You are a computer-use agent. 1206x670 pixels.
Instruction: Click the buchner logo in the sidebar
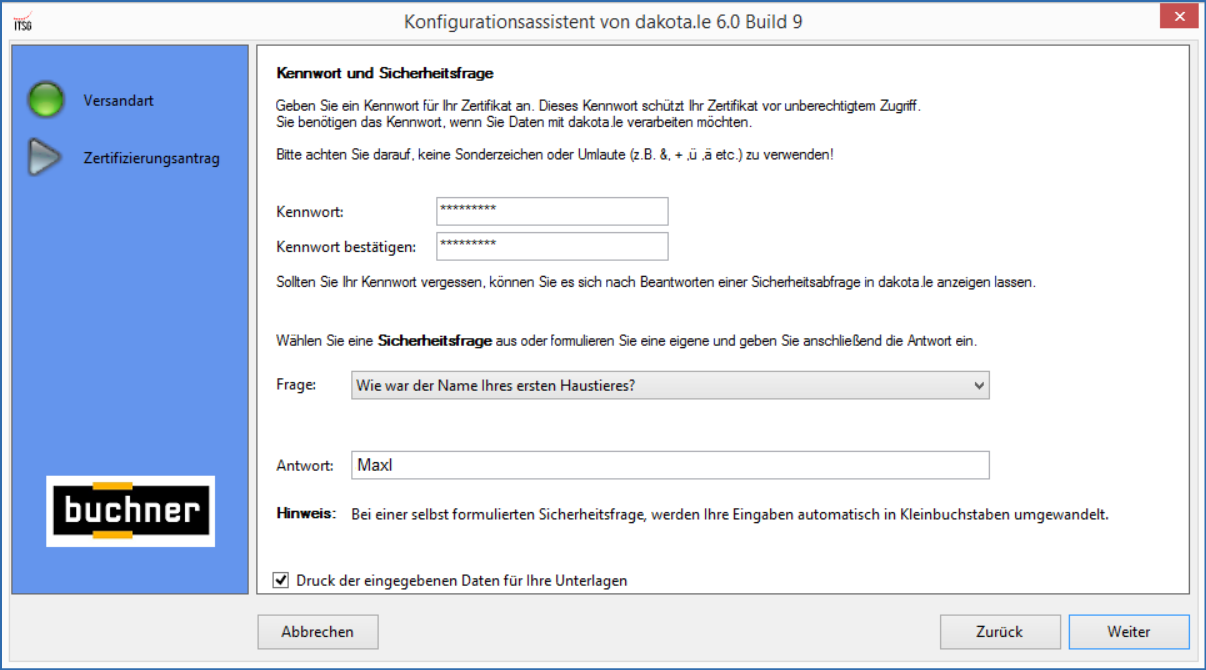pyautogui.click(x=129, y=512)
